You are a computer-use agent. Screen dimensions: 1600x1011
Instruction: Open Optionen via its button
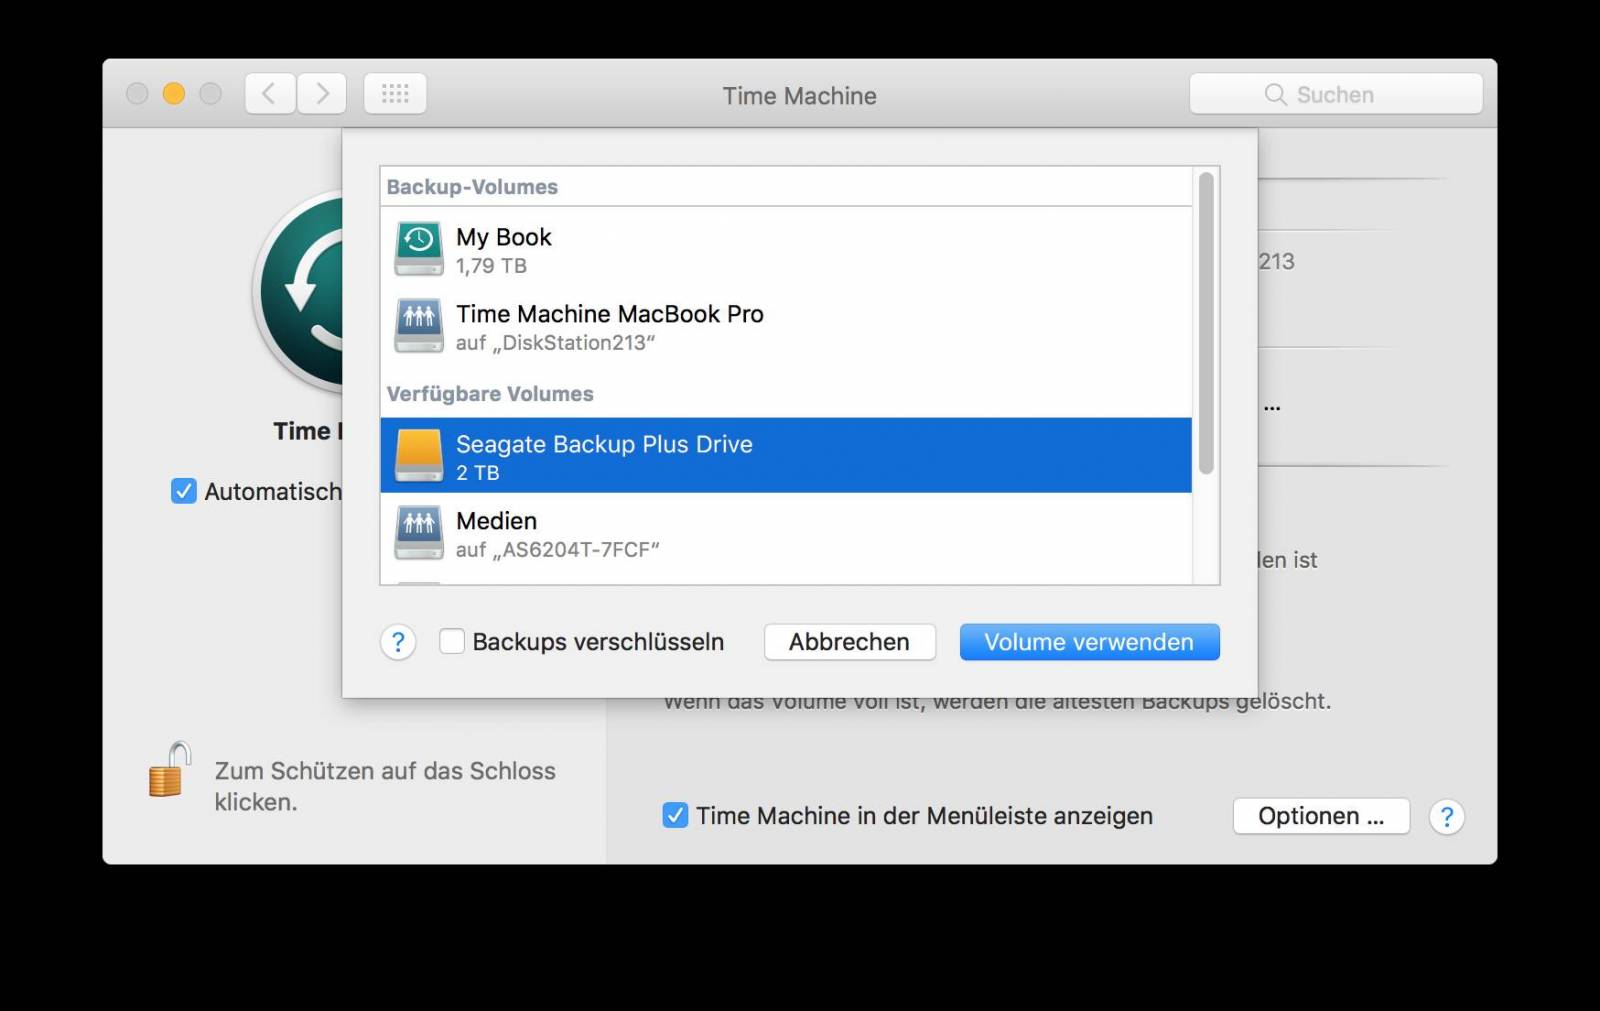click(x=1320, y=816)
